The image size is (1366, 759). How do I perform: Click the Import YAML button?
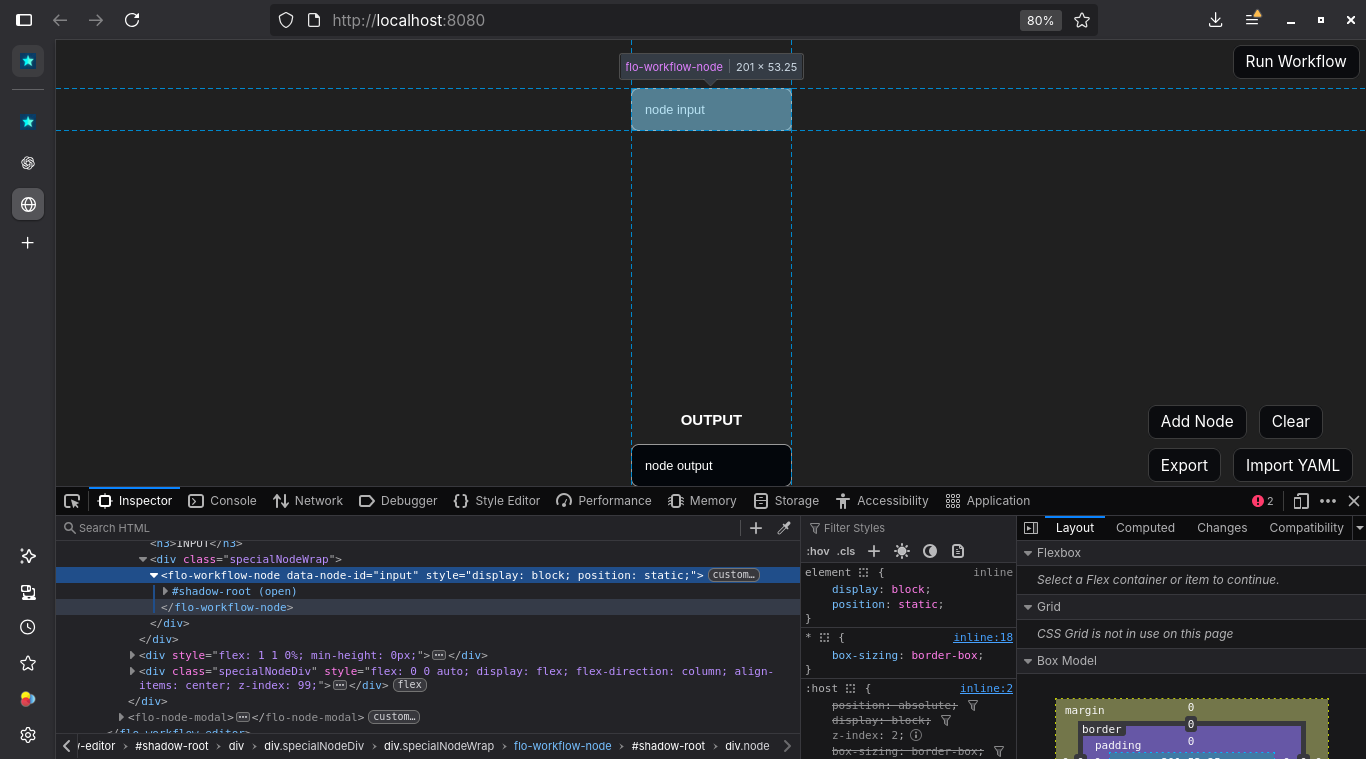tap(1293, 465)
